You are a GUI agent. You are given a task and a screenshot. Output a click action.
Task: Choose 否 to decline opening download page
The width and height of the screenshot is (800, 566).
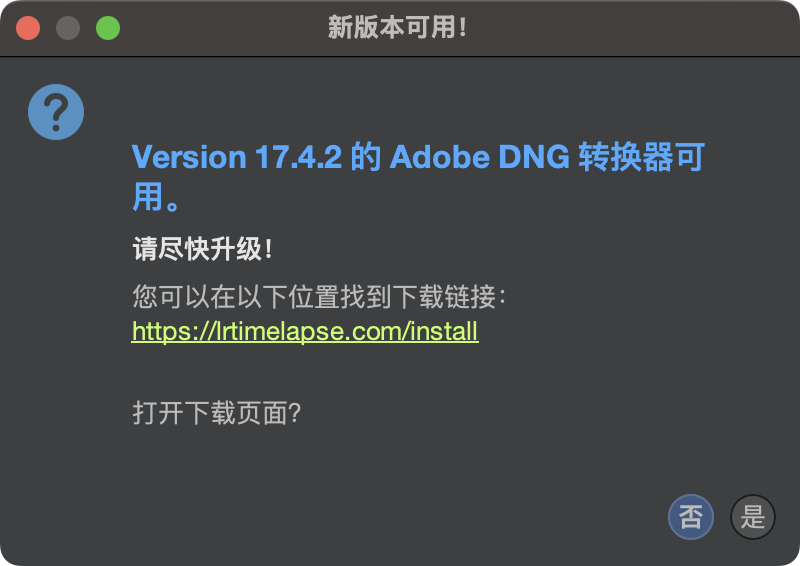click(x=691, y=517)
